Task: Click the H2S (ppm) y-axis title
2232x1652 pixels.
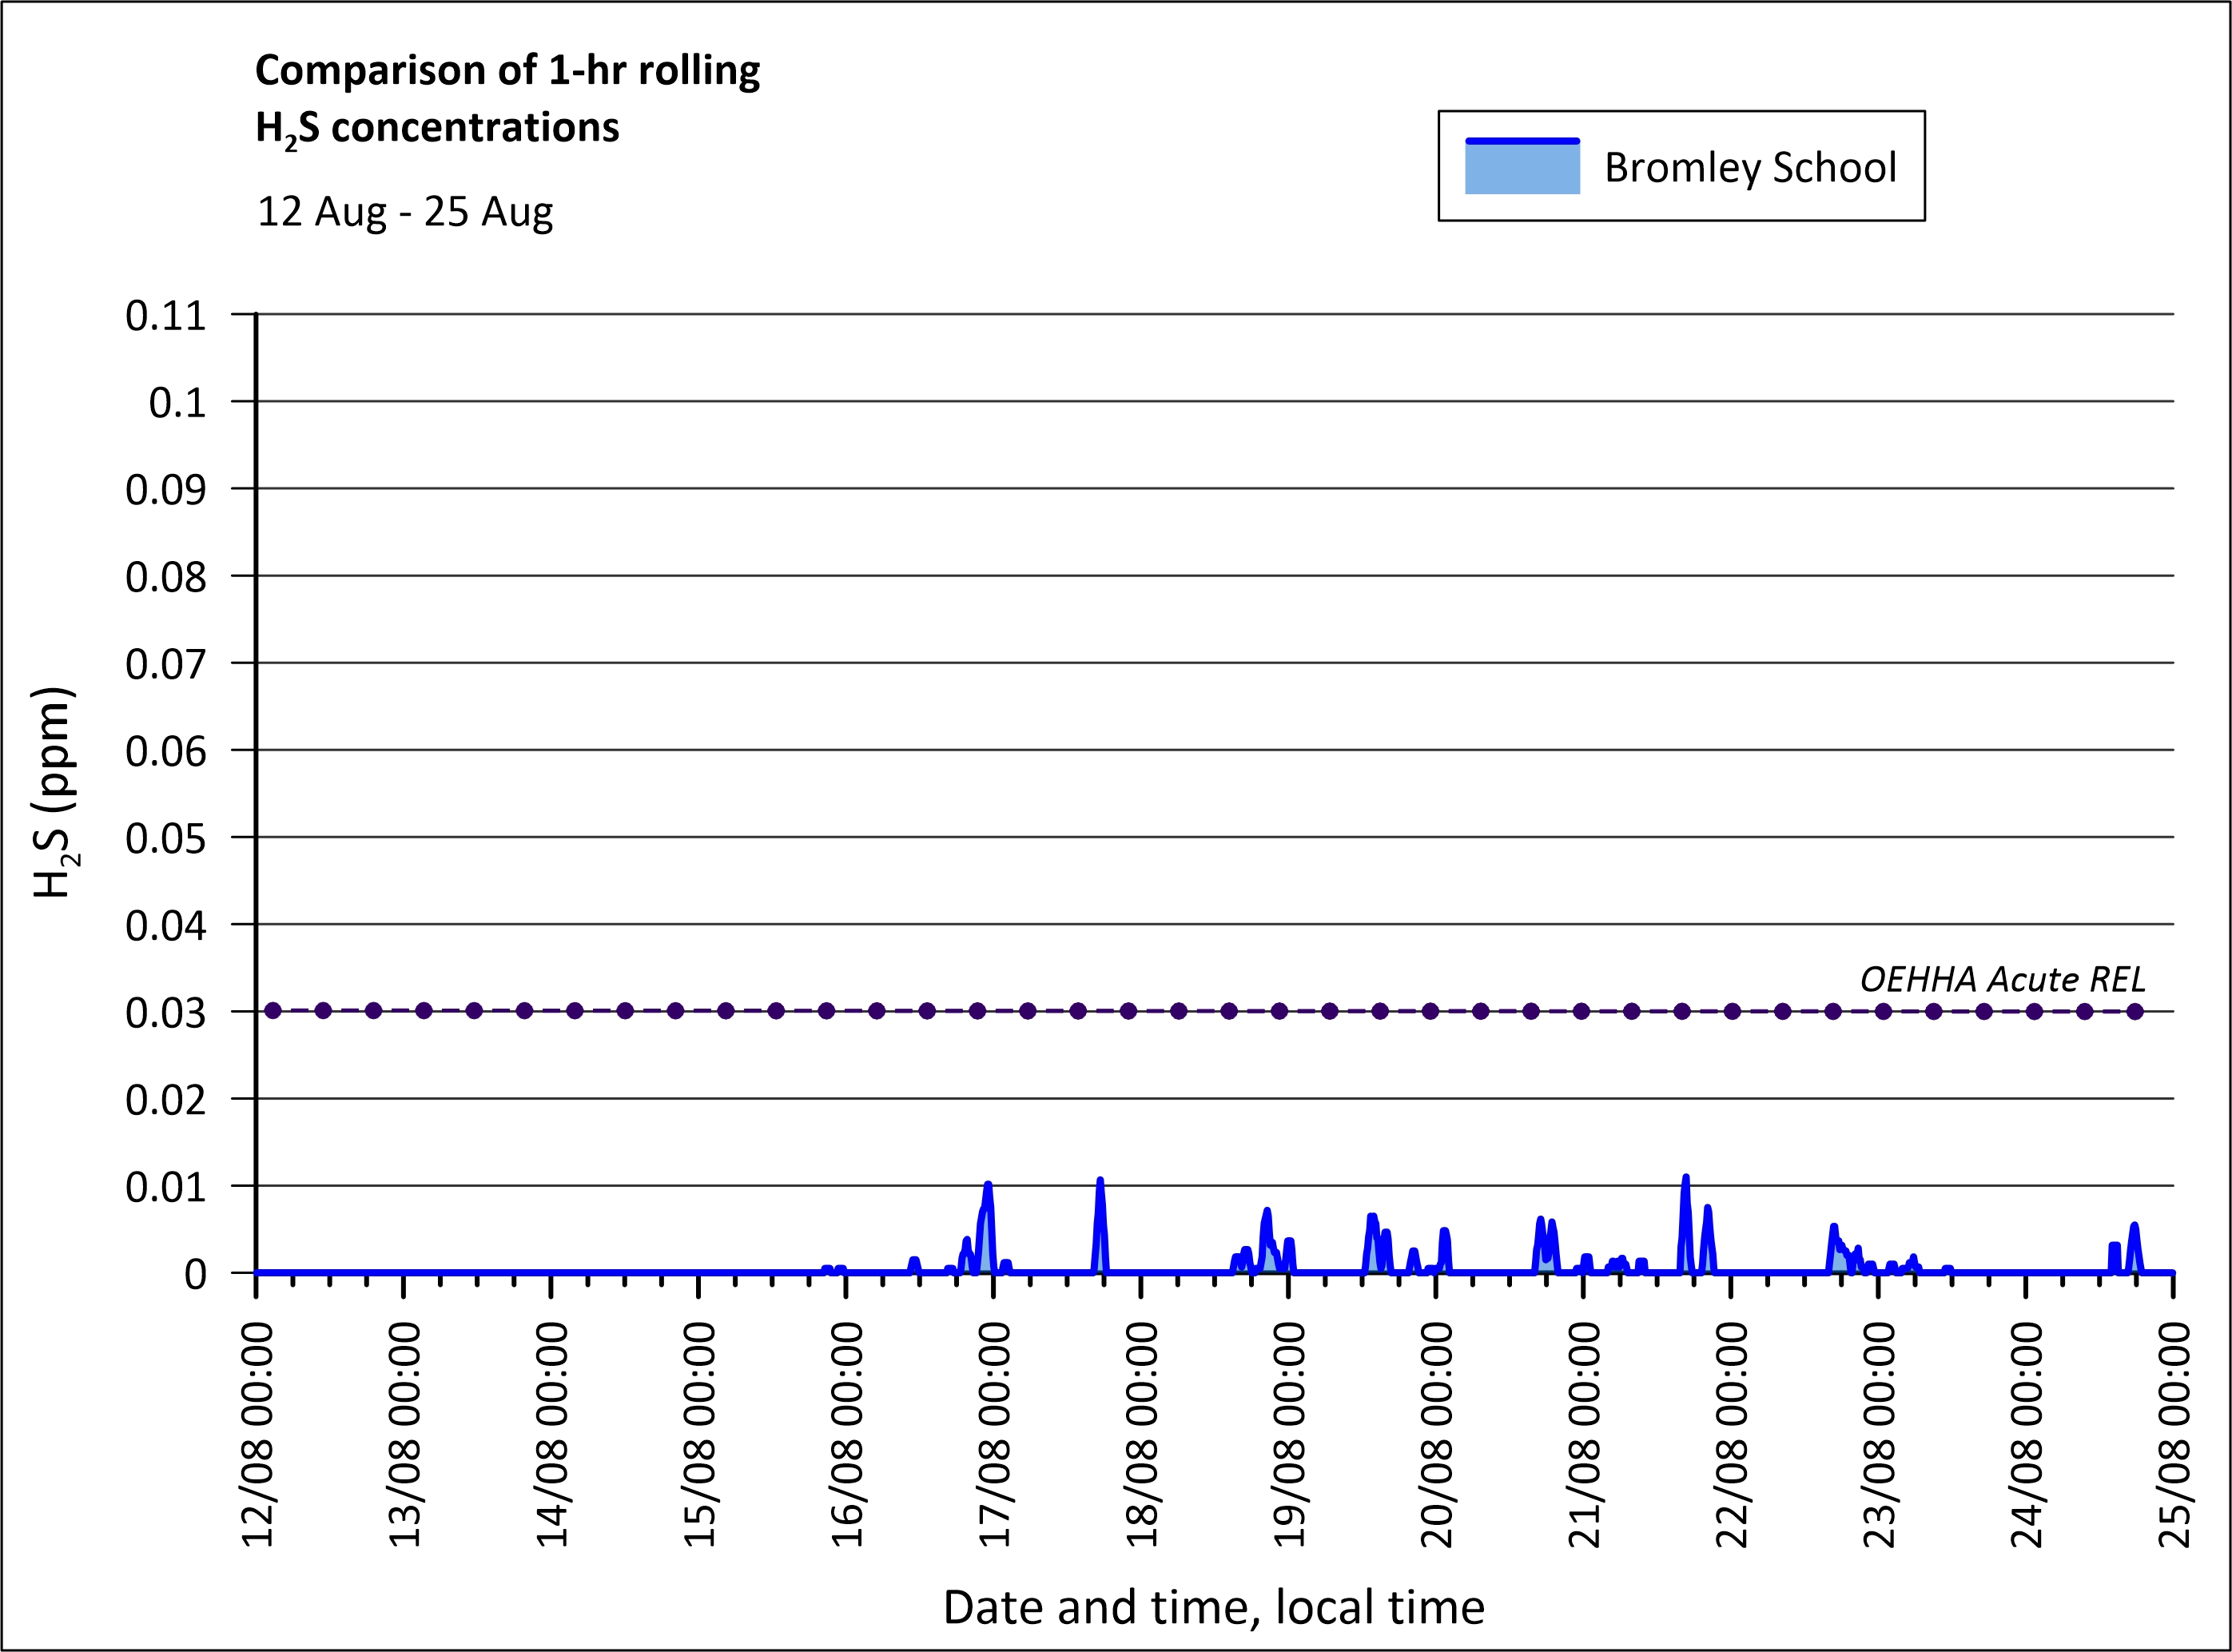Action: (54, 792)
